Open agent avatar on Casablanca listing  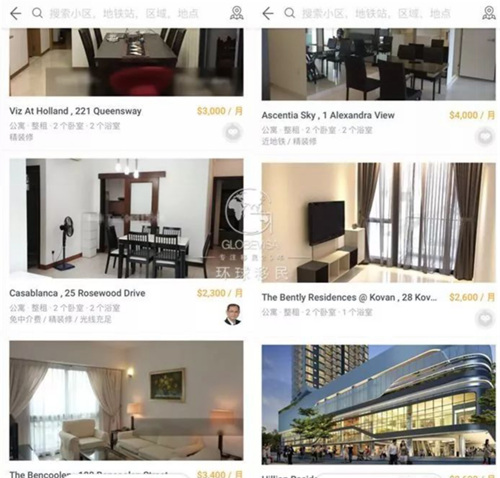pos(233,314)
